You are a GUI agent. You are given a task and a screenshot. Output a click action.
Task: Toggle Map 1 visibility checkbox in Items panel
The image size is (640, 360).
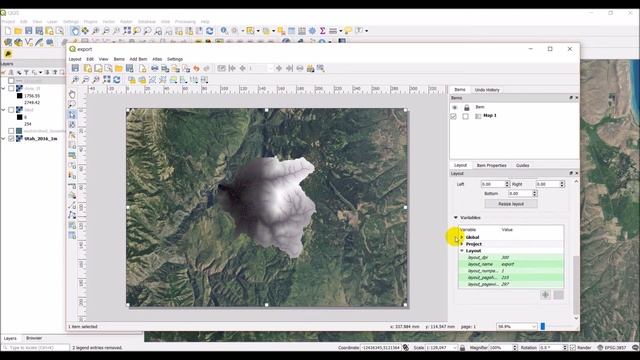tap(453, 116)
